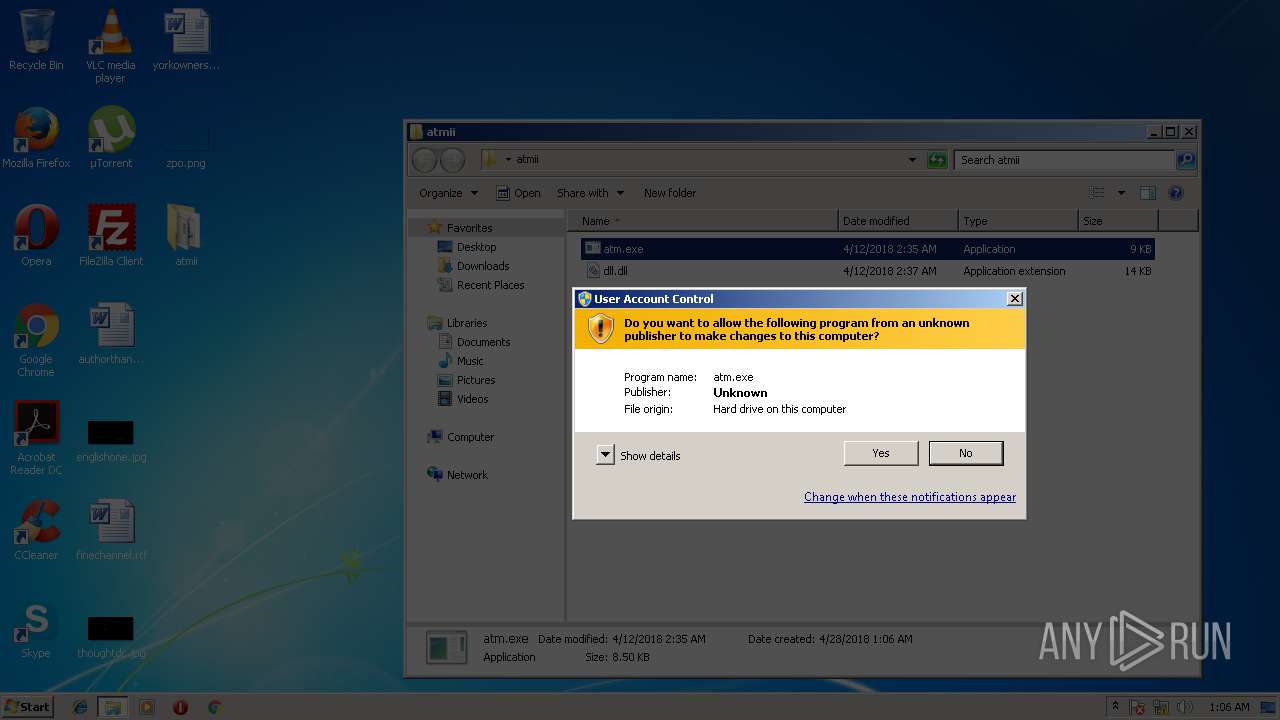This screenshot has height=720, width=1280.
Task: Open the Organize menu in Explorer
Action: [448, 193]
